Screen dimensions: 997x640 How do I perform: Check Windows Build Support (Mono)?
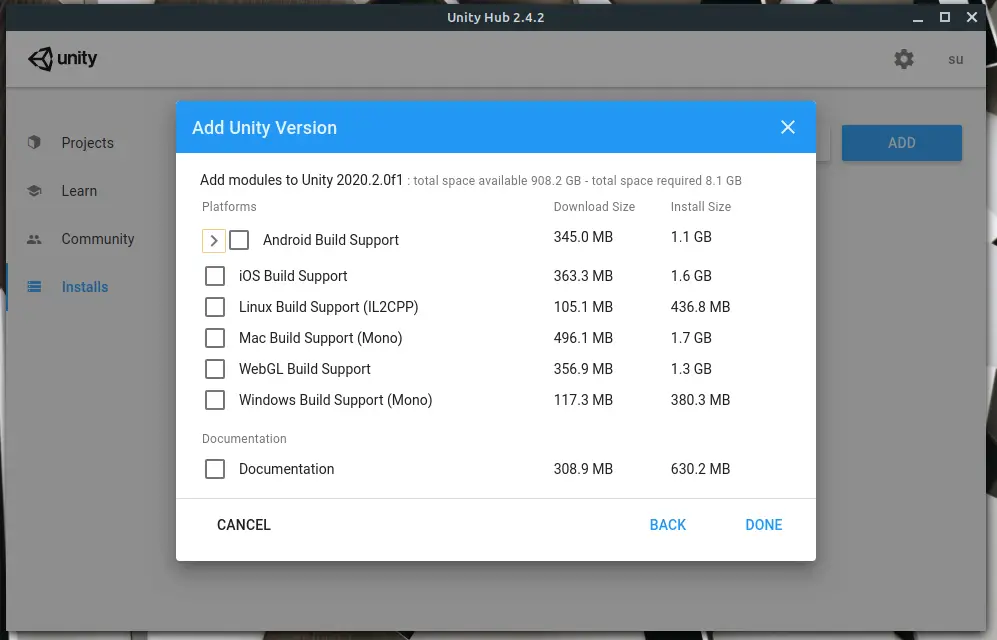pos(215,400)
